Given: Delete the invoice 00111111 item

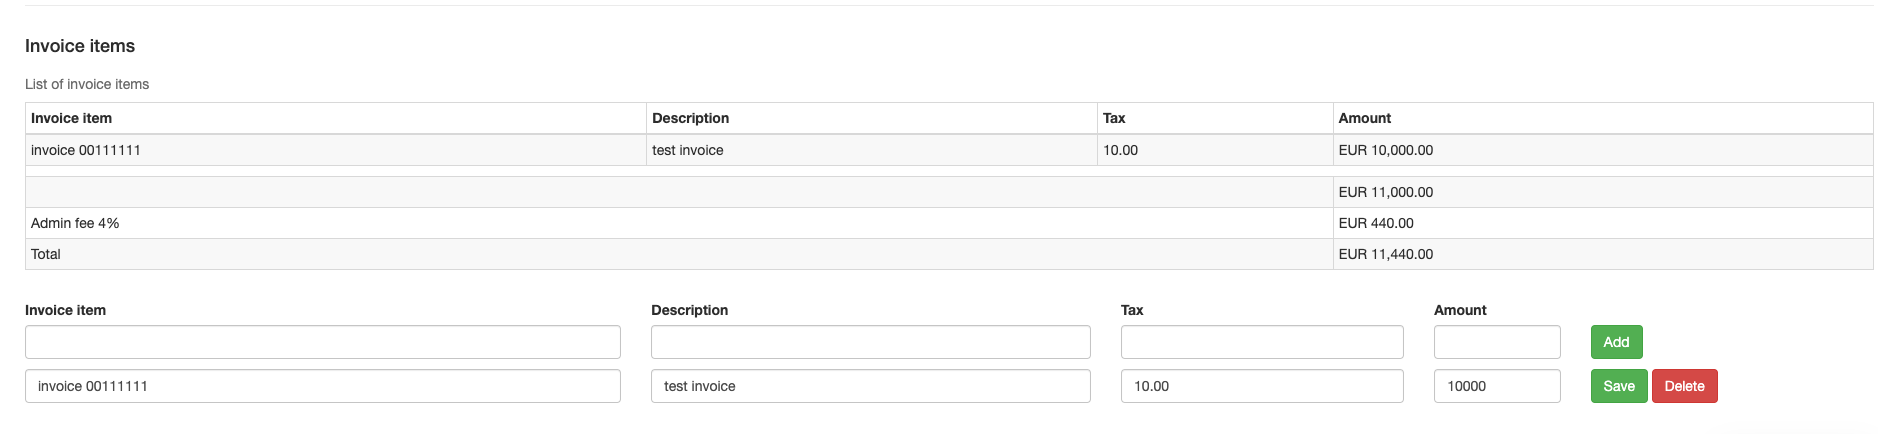Looking at the screenshot, I should tap(1684, 386).
